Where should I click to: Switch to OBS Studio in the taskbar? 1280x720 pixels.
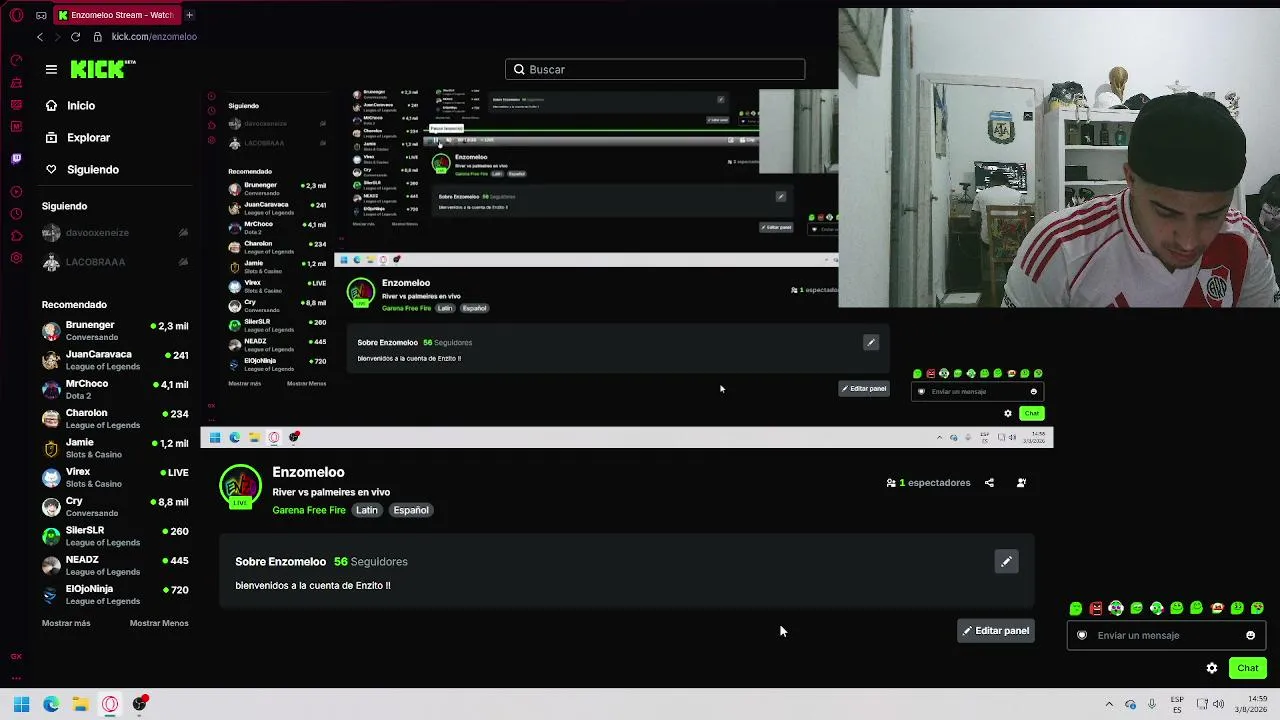[139, 704]
